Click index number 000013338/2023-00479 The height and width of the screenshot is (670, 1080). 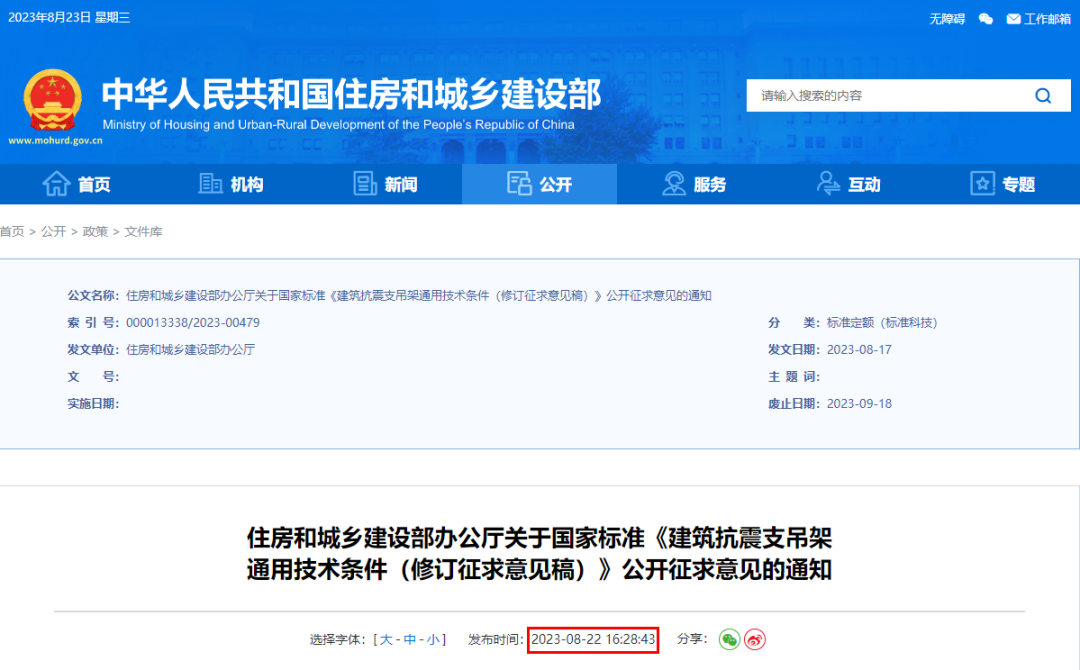point(193,322)
